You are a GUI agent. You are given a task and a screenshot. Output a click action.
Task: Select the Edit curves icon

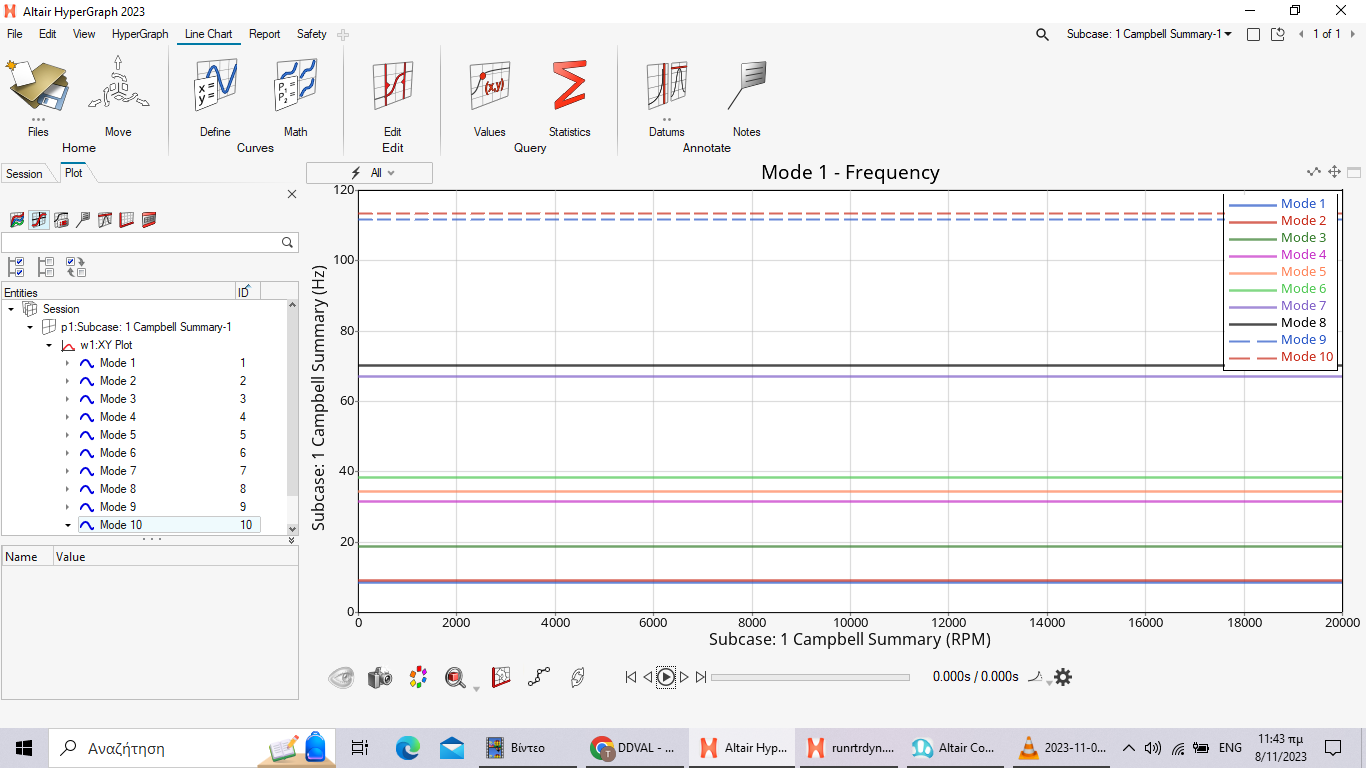[392, 97]
